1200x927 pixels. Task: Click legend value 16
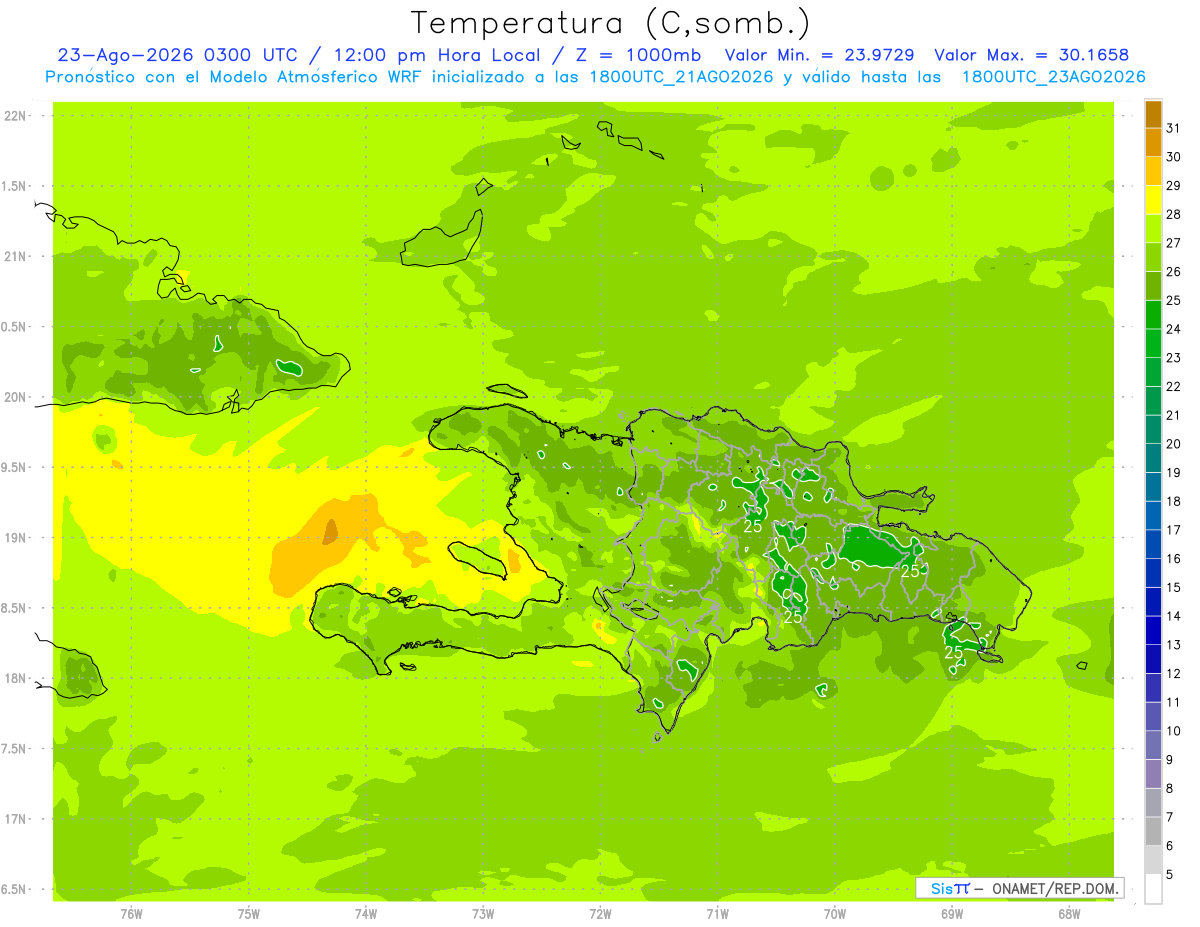(x=1174, y=559)
